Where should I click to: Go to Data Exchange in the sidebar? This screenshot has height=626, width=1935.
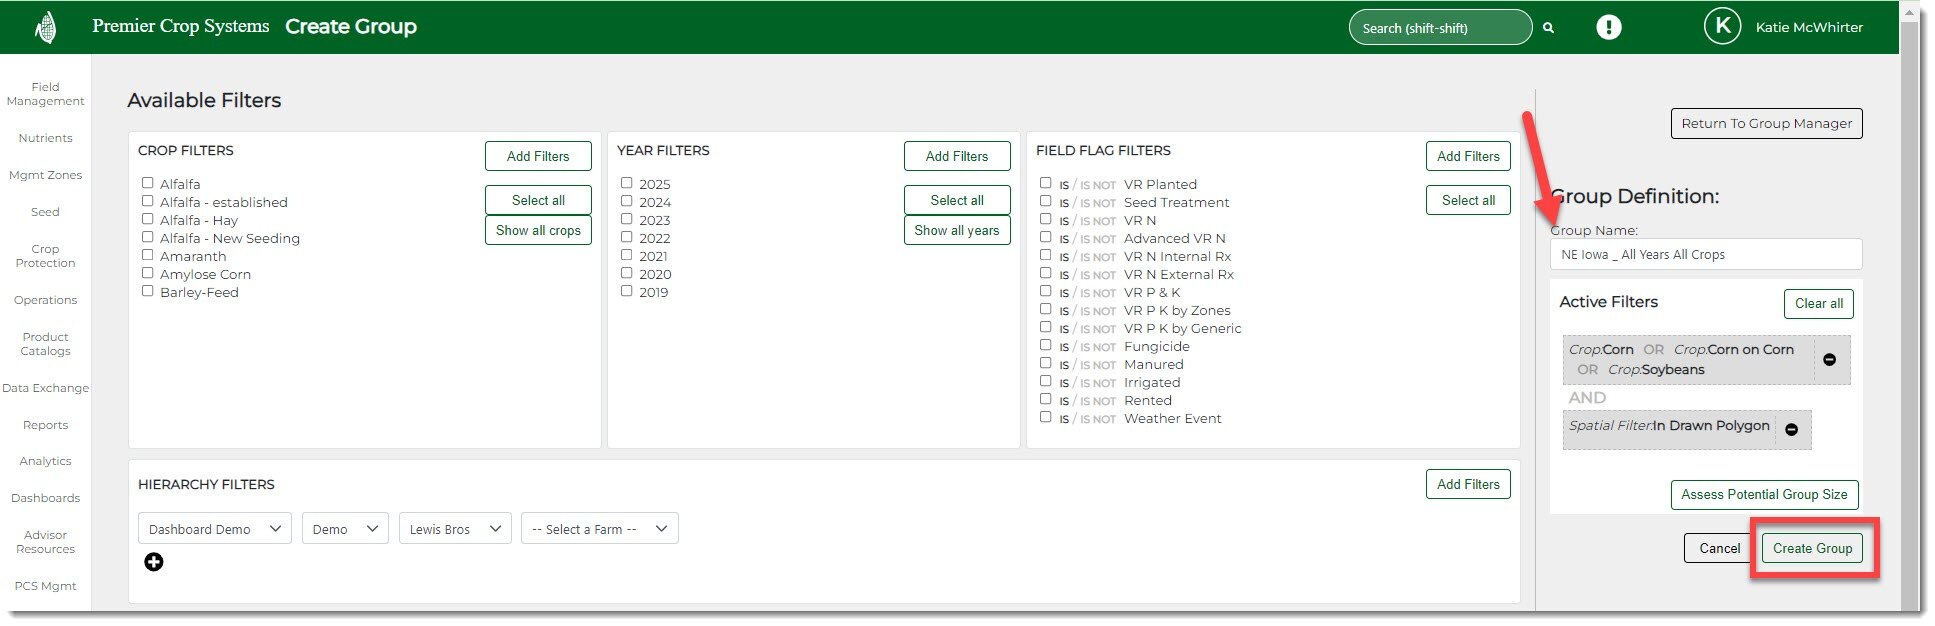tap(45, 388)
